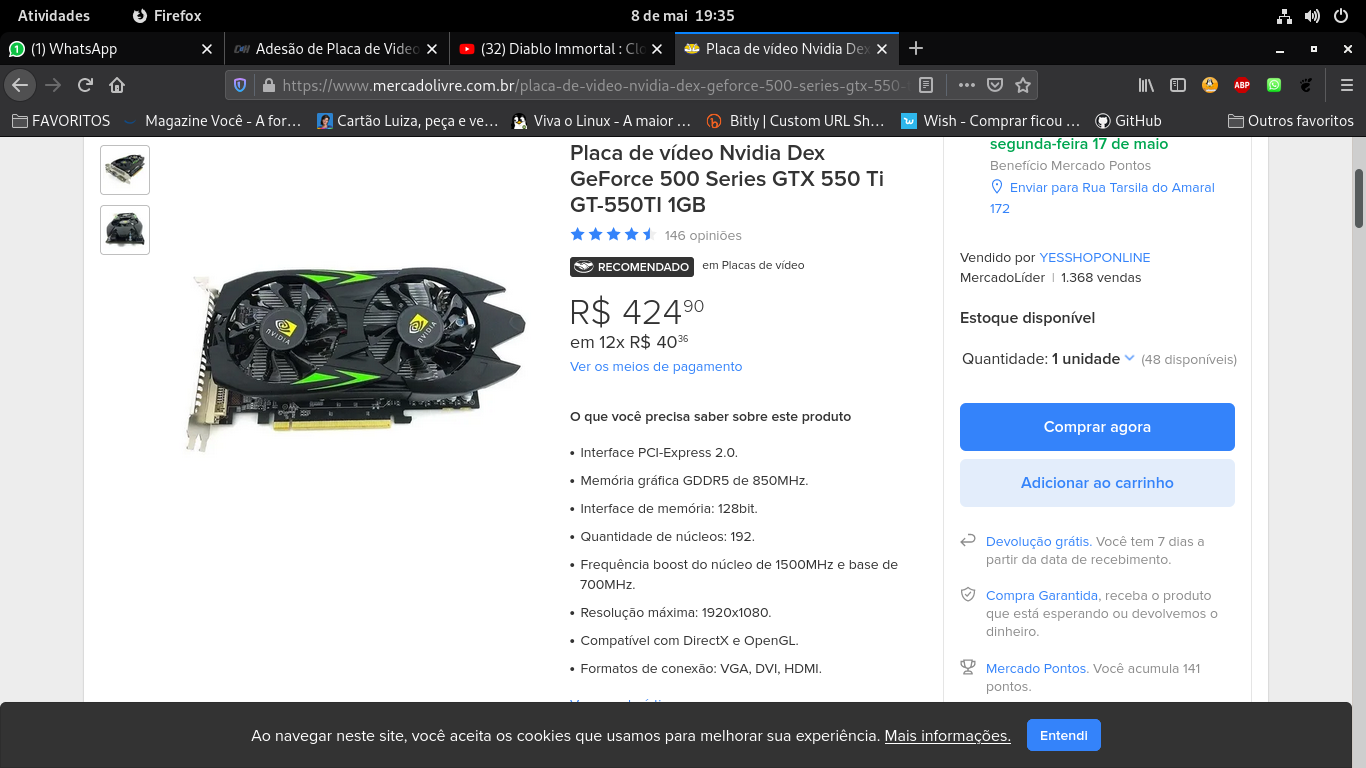Screen dimensions: 1366x768
Task: Open seller YESSHOPONLINE link
Action: [x=1095, y=257]
